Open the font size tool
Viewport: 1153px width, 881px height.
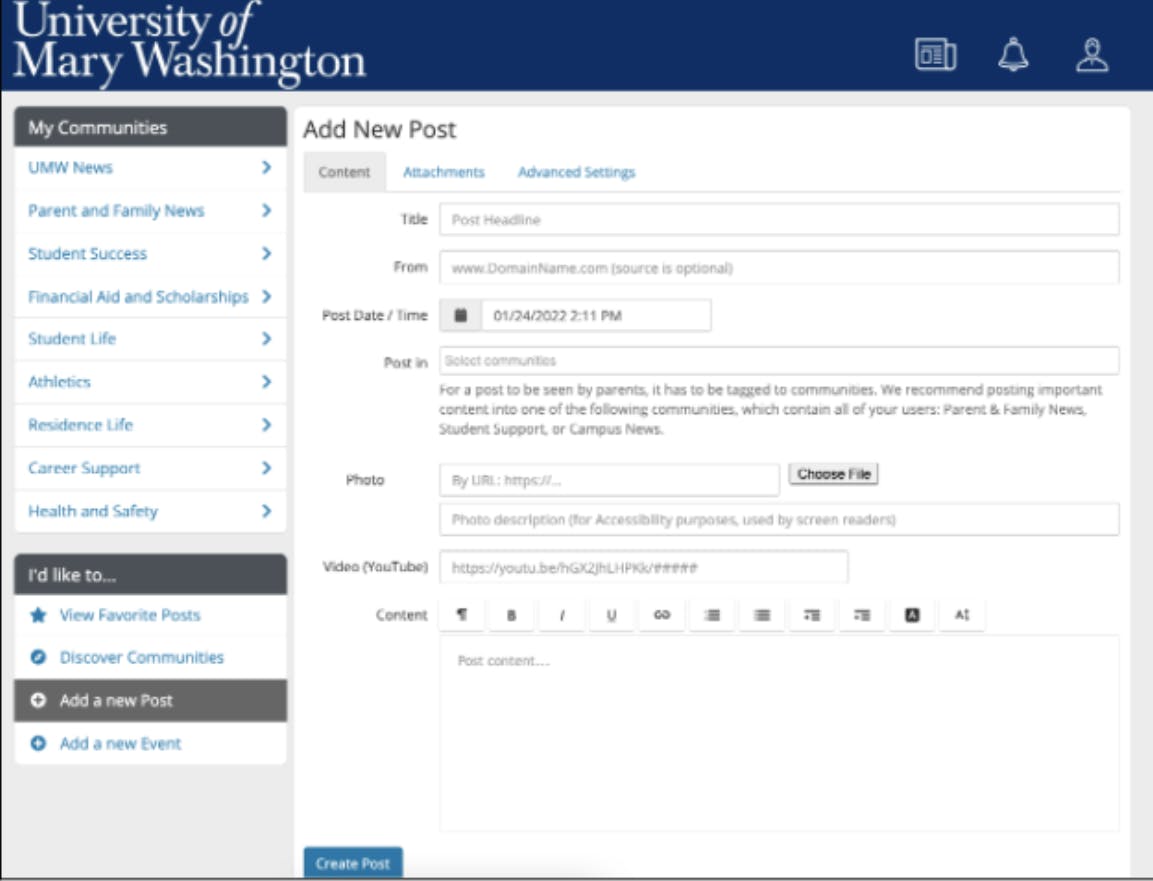coord(962,615)
